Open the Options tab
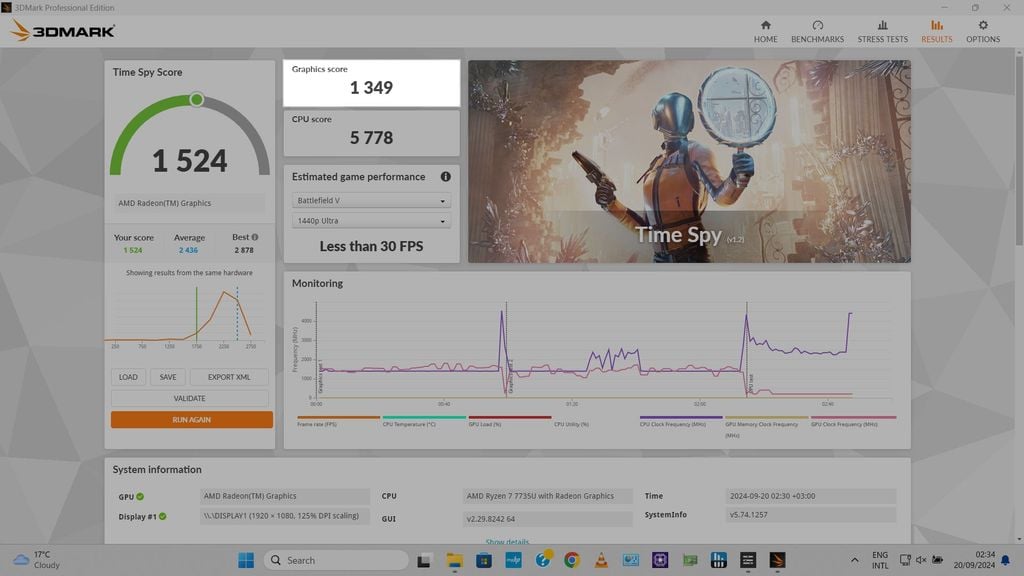Viewport: 1024px width, 576px height. (x=983, y=31)
